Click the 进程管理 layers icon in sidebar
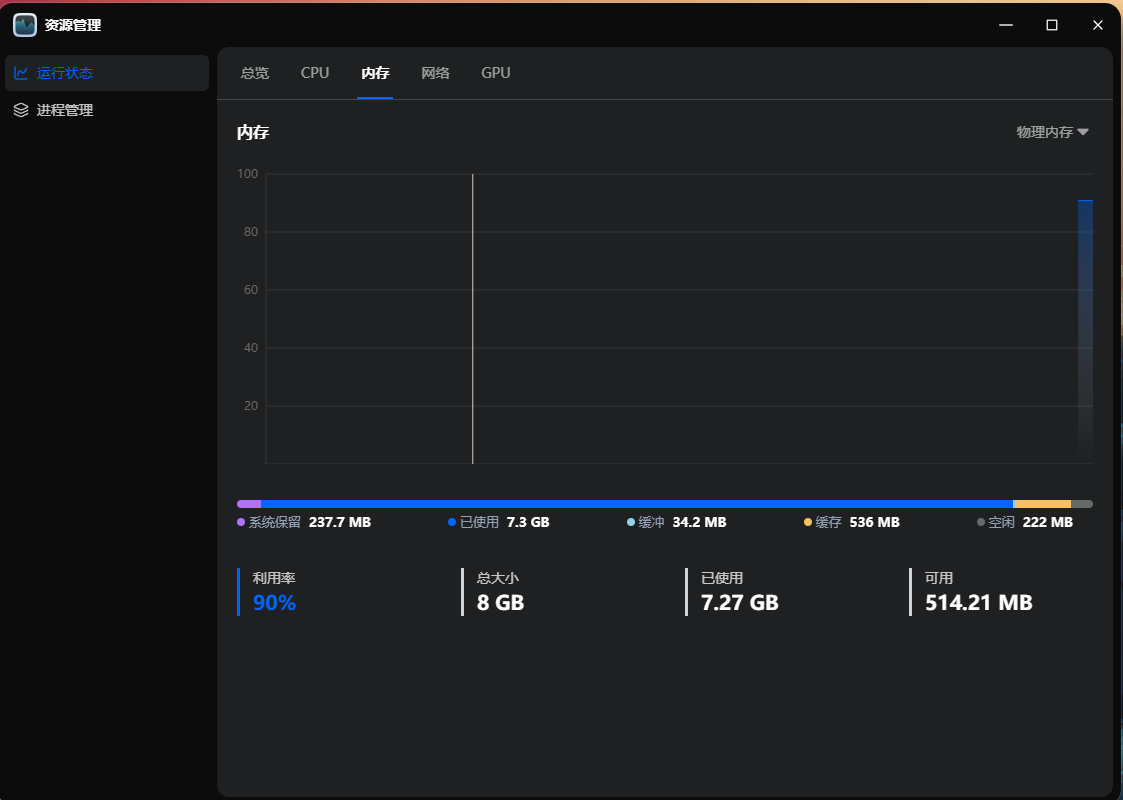Image resolution: width=1123 pixels, height=800 pixels. [22, 110]
